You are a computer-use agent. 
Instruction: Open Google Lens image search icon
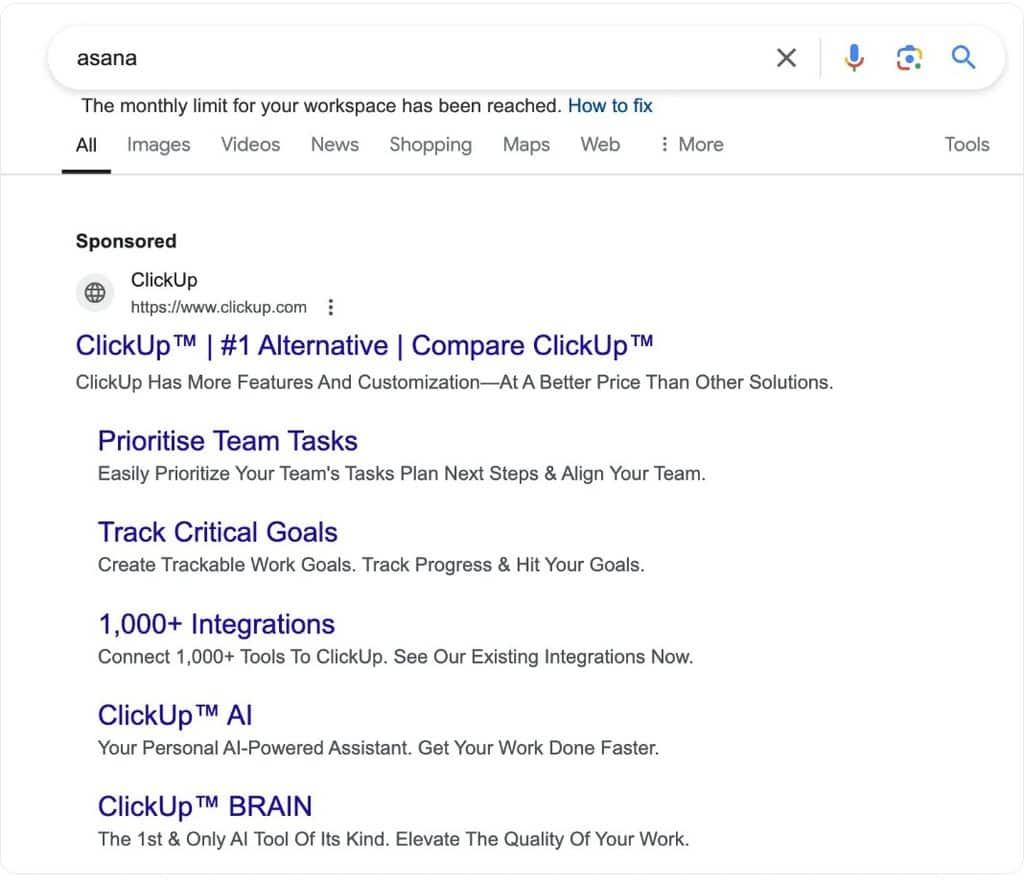pos(908,58)
